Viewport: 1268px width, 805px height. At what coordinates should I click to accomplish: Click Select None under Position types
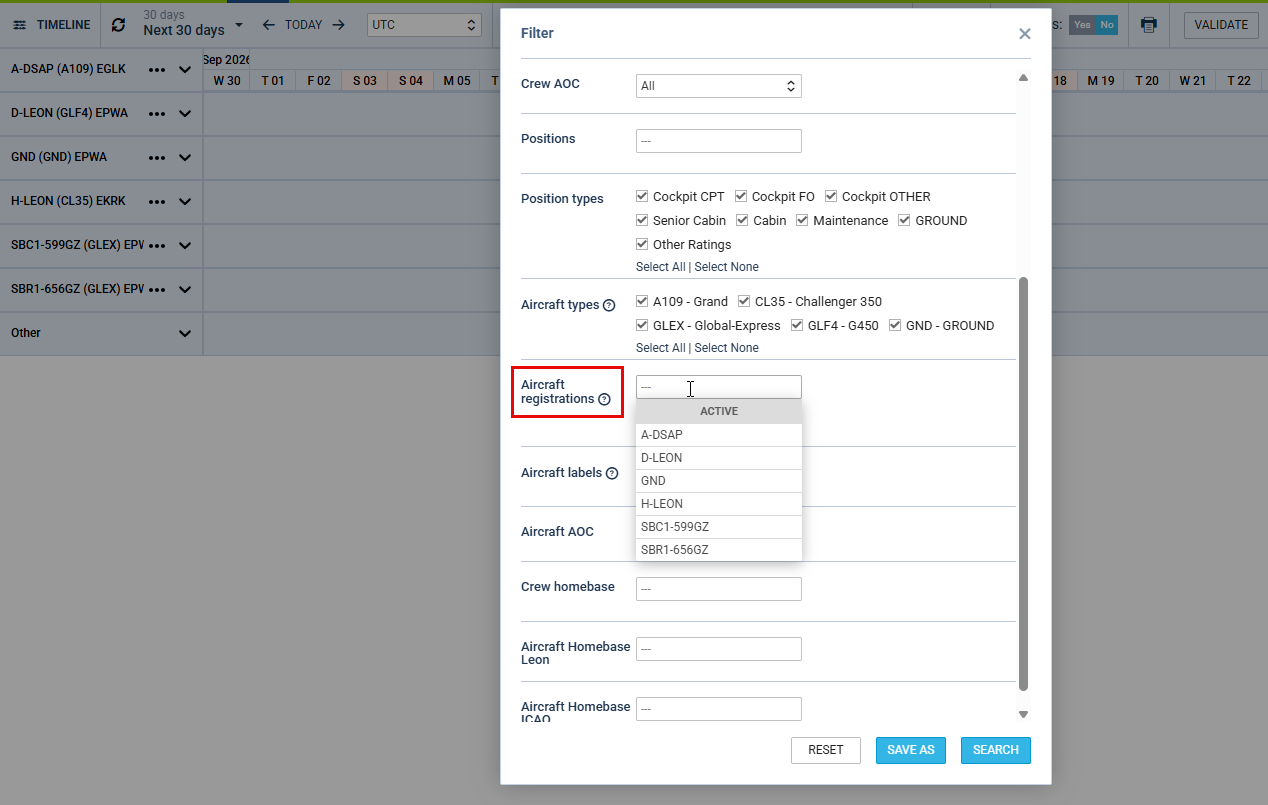point(727,267)
